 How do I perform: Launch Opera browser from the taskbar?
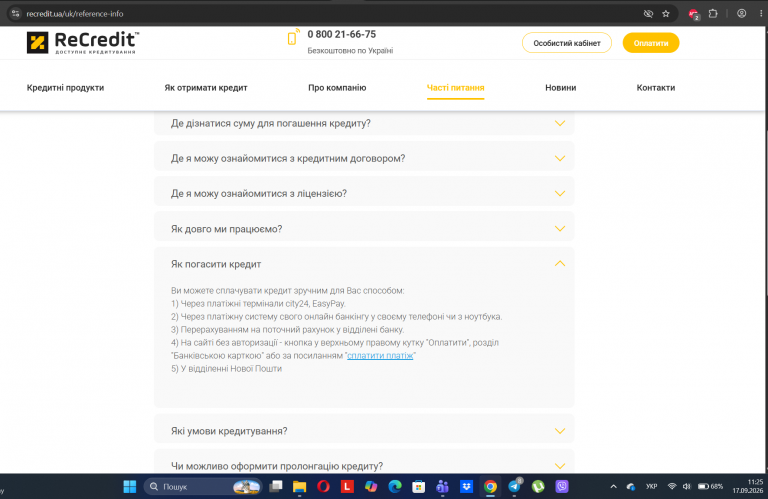point(323,486)
